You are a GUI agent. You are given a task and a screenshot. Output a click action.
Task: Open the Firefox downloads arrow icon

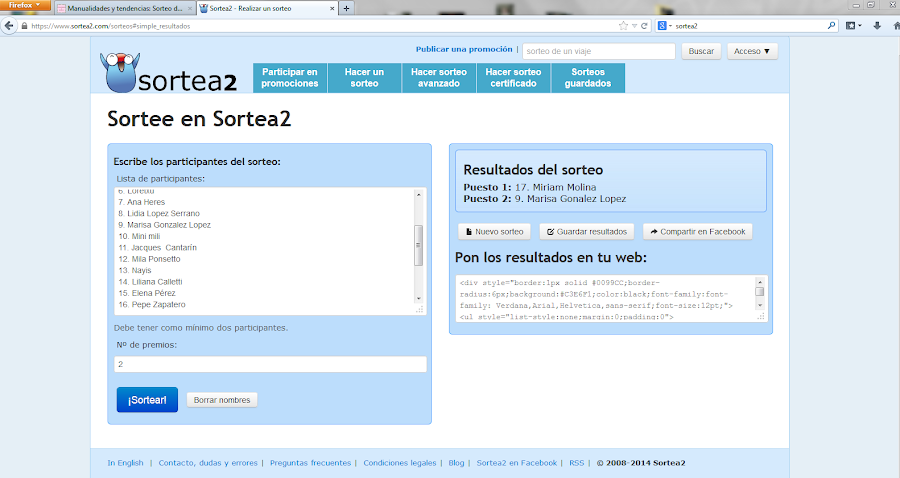coord(877,26)
